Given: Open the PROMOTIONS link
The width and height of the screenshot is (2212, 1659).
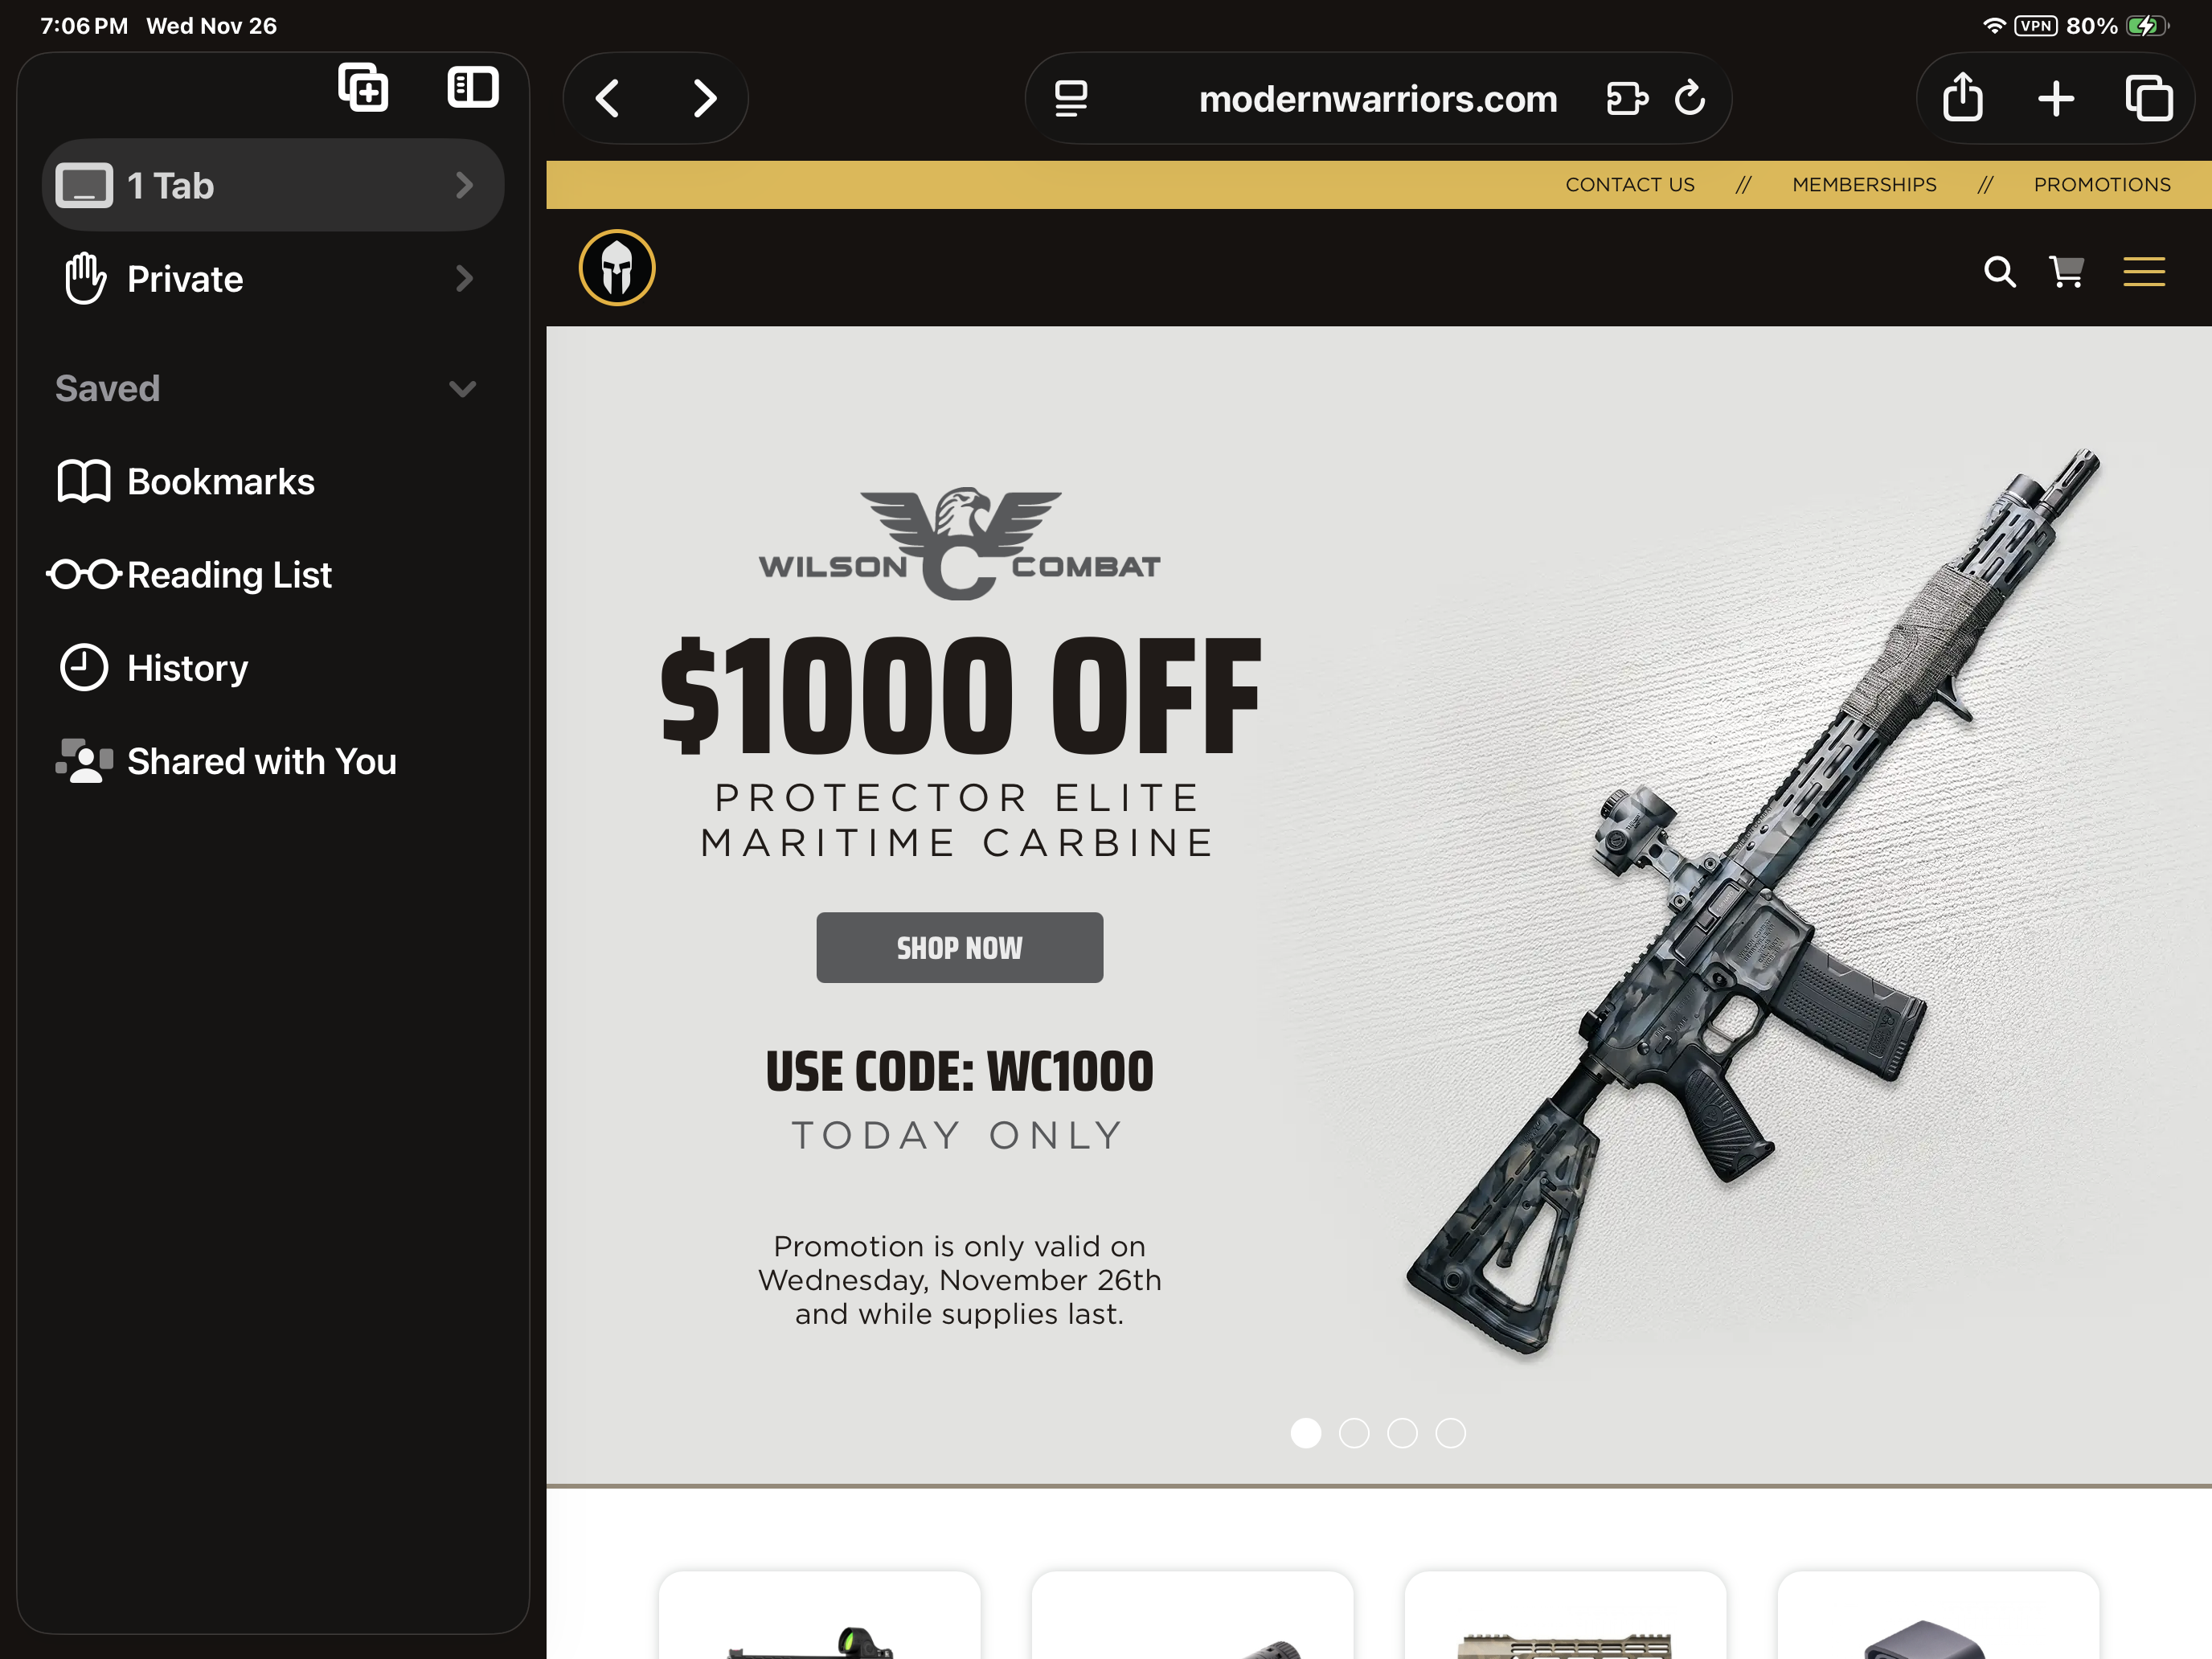Looking at the screenshot, I should coord(2102,184).
